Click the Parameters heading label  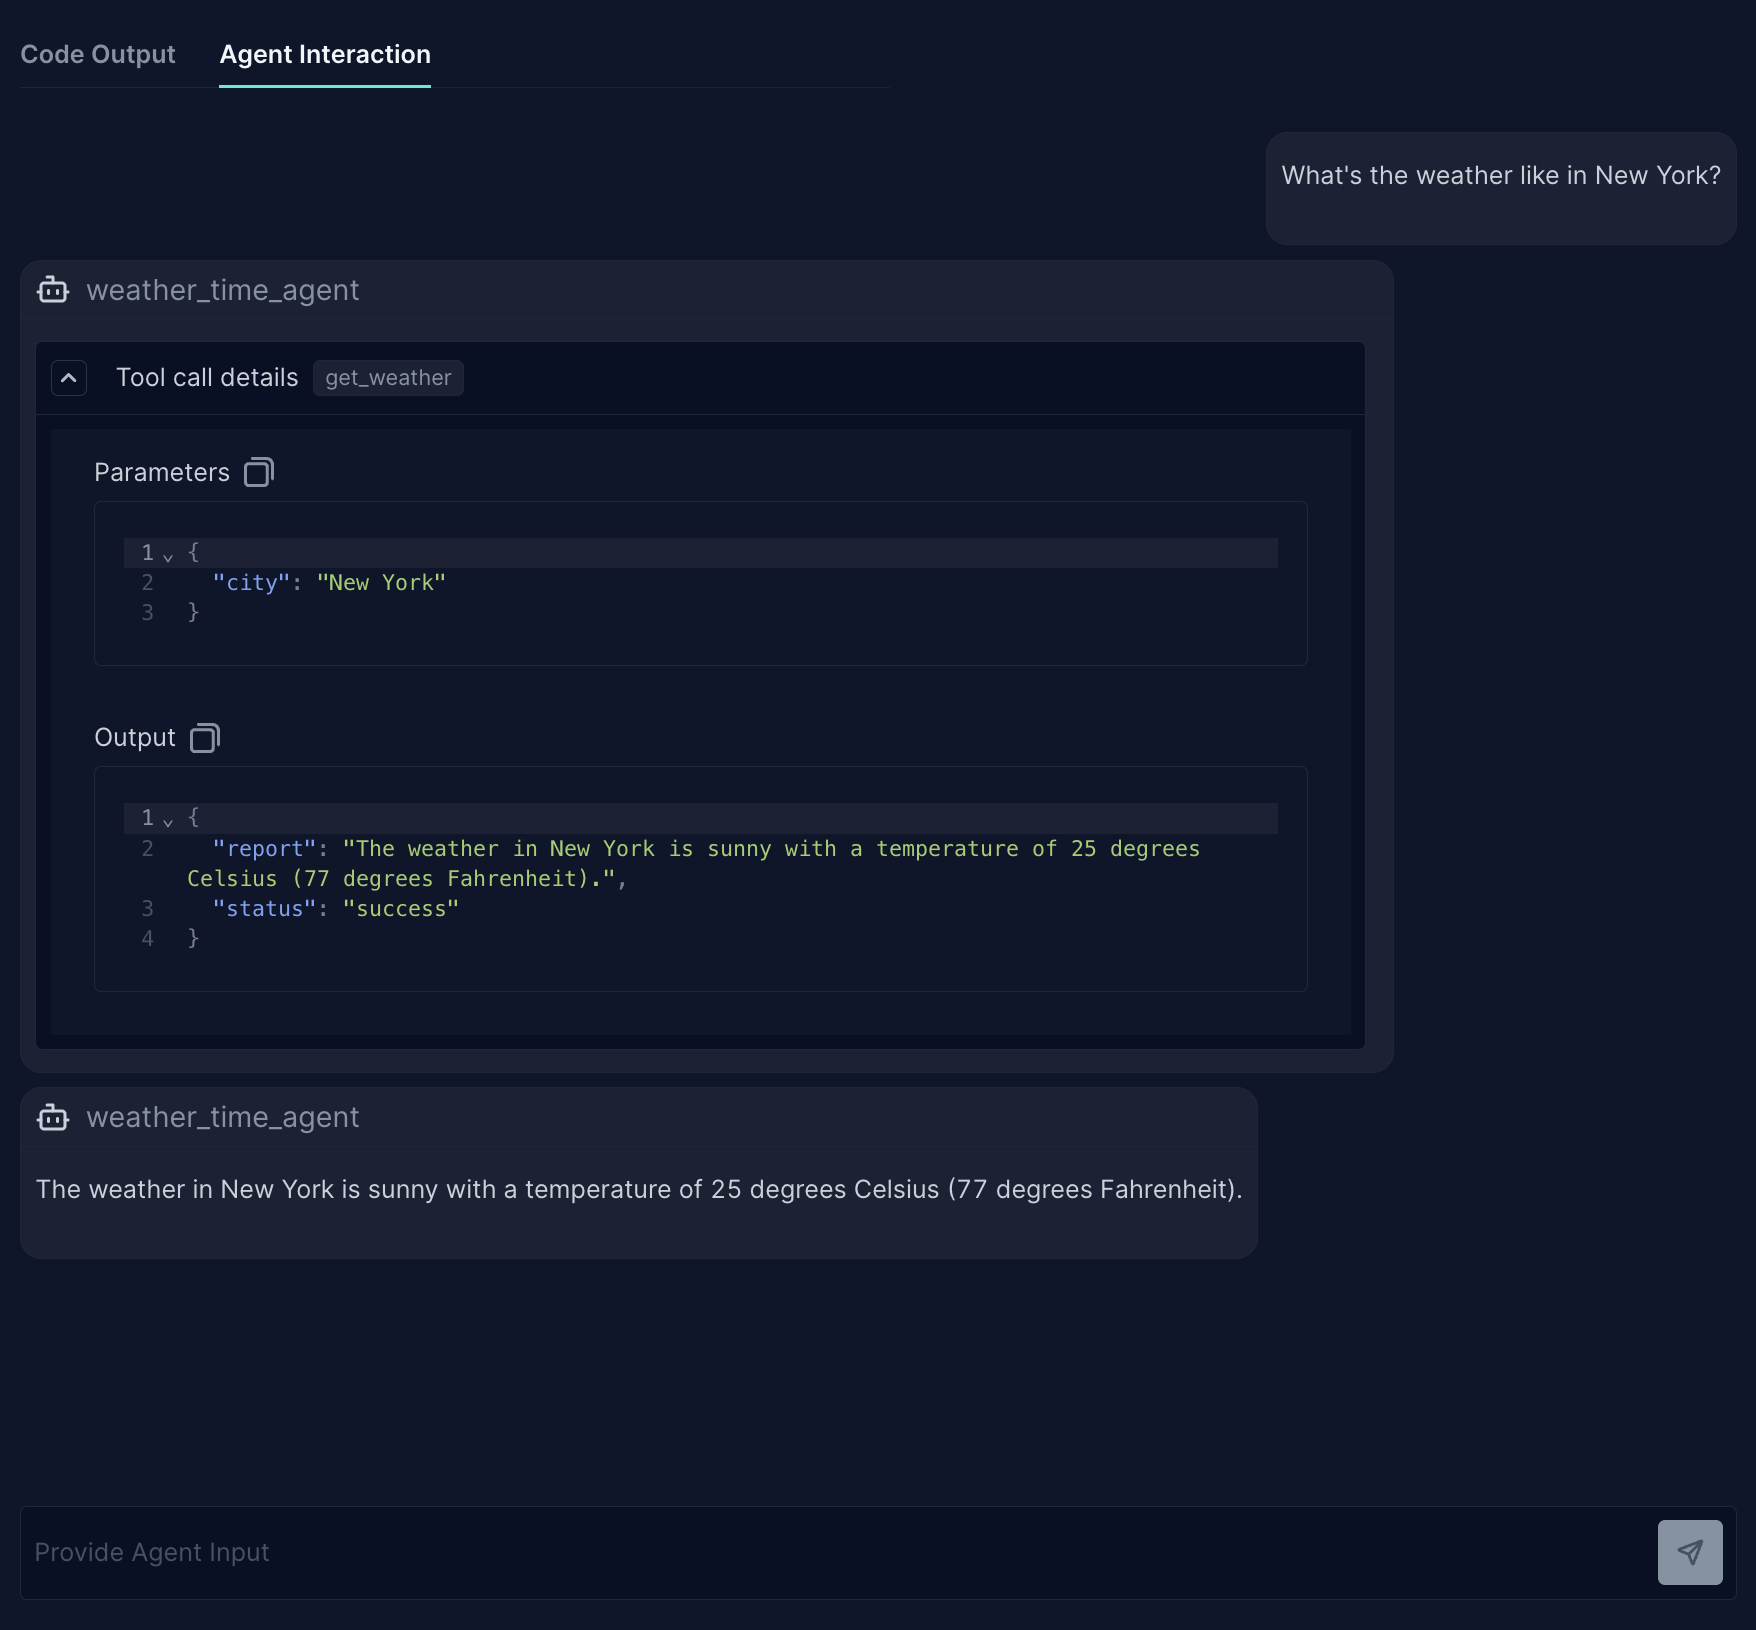point(162,472)
